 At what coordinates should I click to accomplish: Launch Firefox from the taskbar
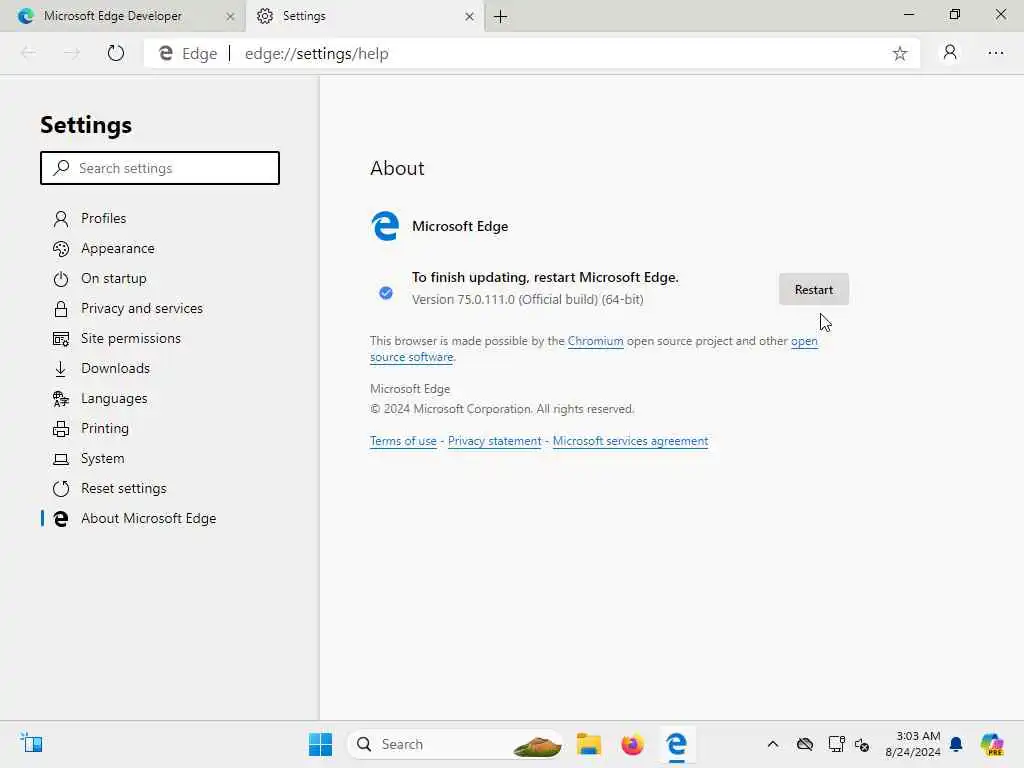(632, 744)
